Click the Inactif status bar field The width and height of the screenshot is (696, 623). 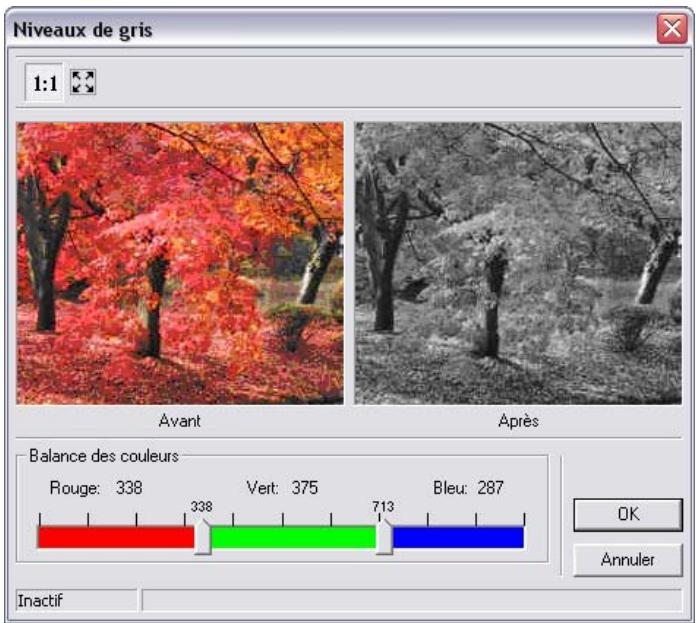[x=76, y=600]
